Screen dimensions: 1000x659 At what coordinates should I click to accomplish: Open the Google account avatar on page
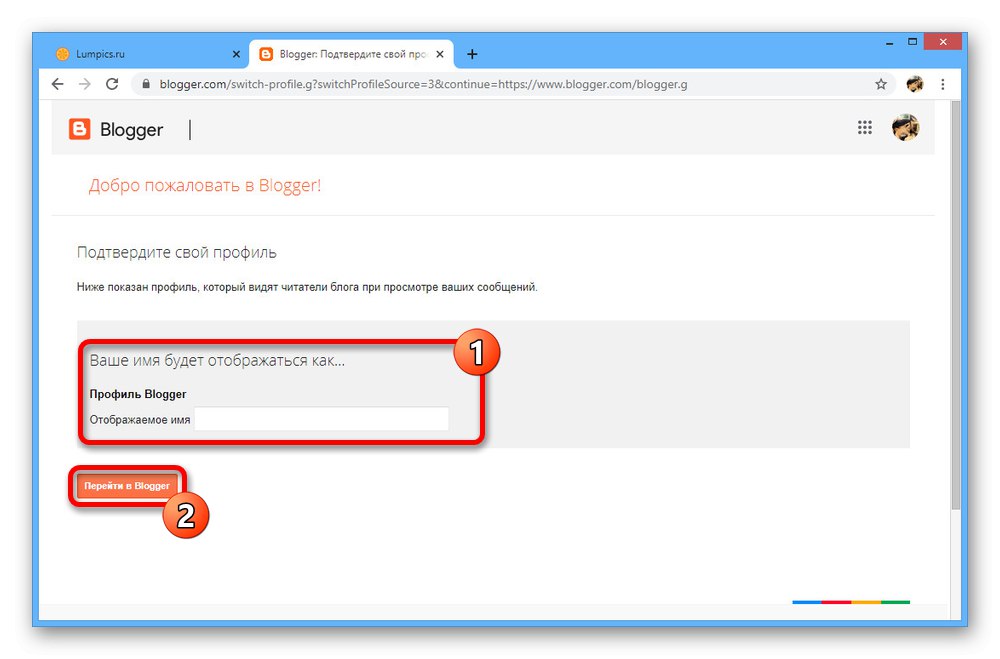[905, 128]
